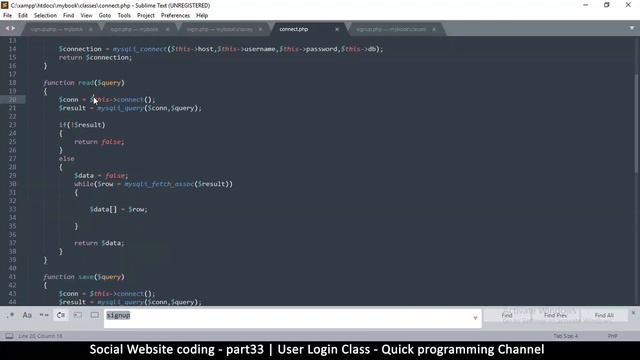Image resolution: width=640 pixels, height=360 pixels.
Task: Toggle regular expression search in find bar
Action: click(x=10, y=315)
